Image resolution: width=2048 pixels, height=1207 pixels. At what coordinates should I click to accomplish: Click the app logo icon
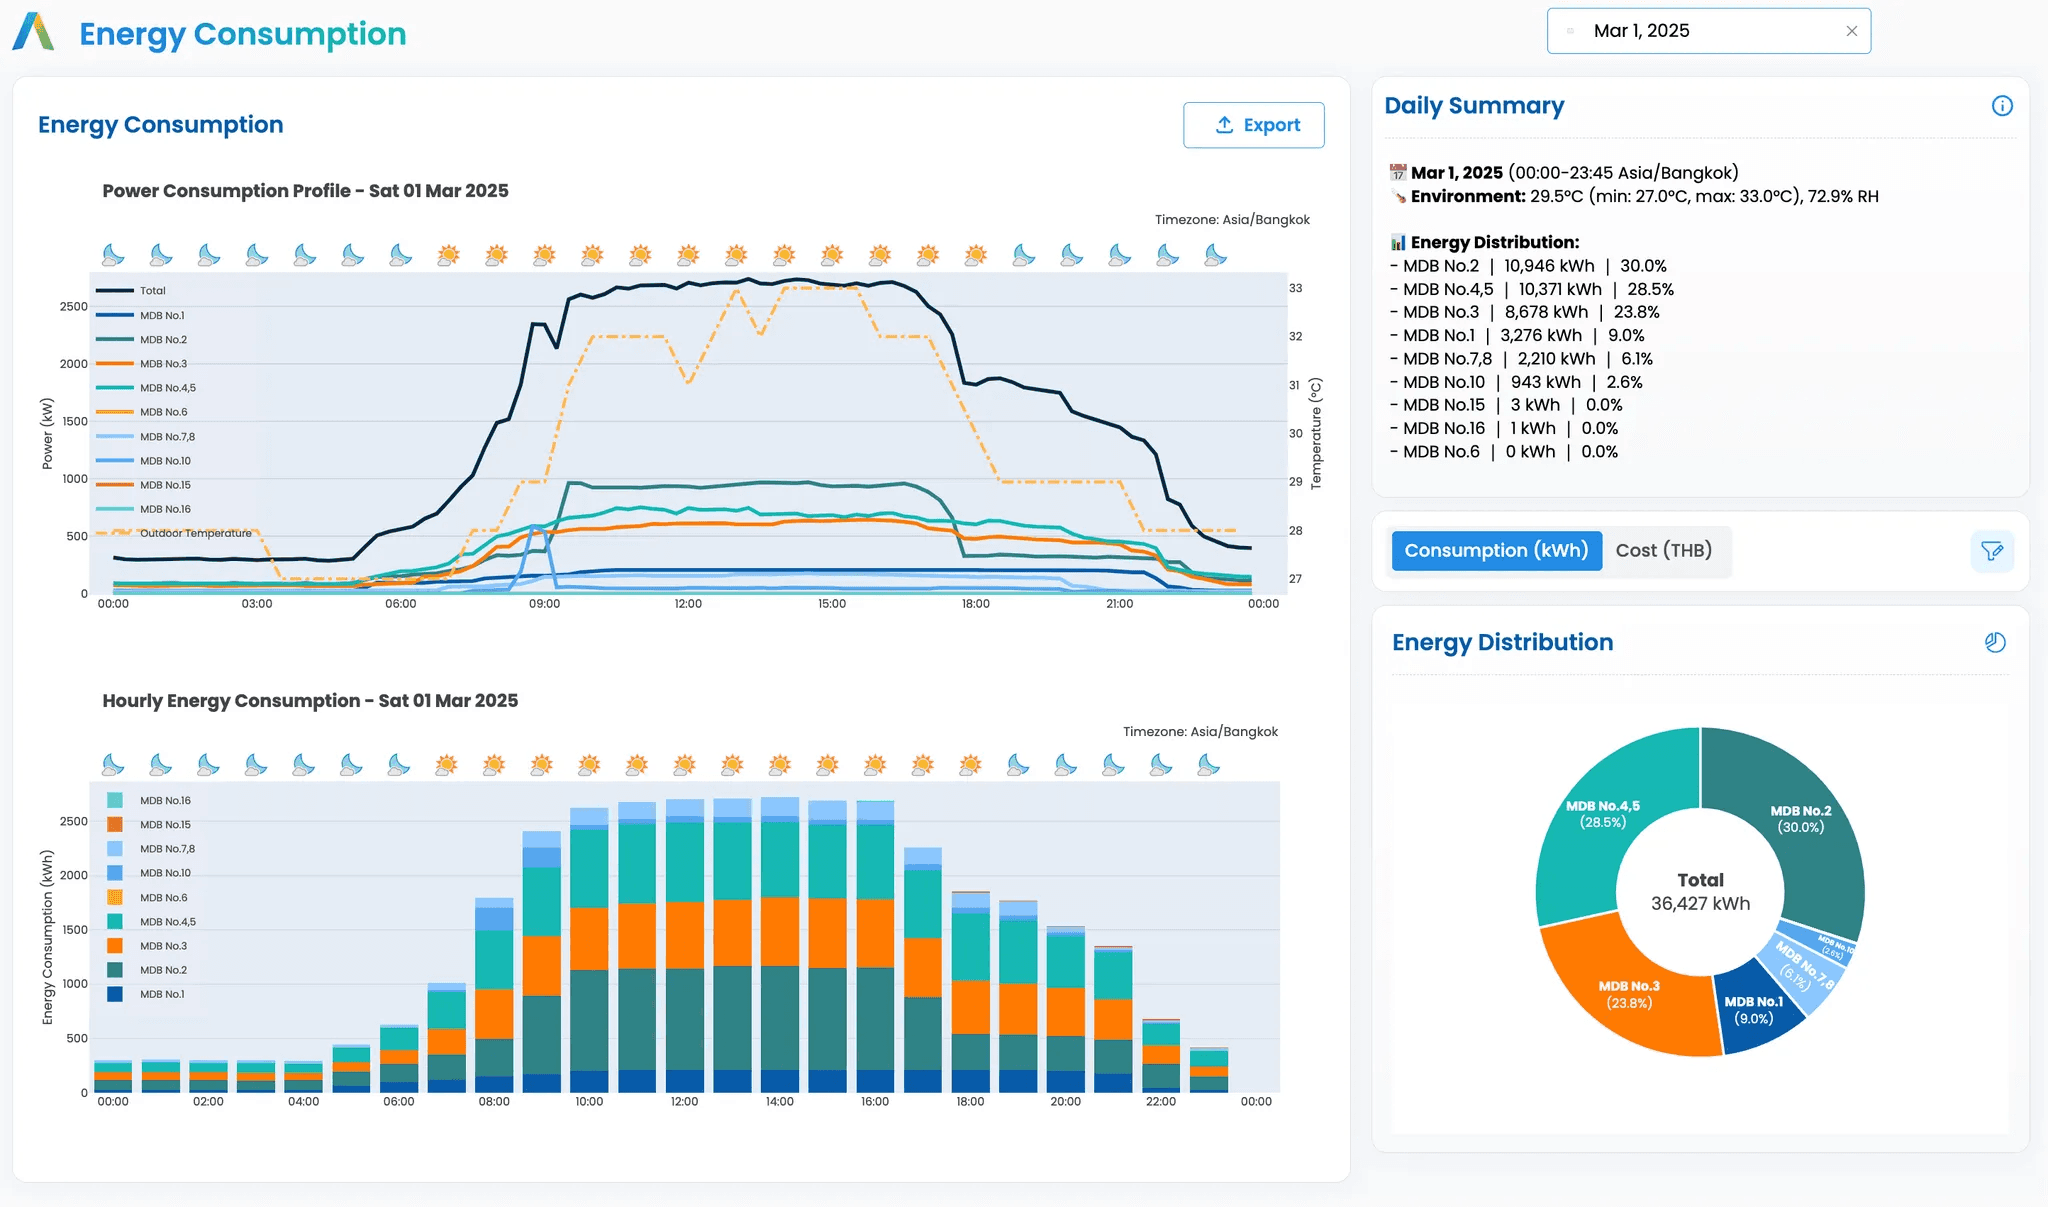[33, 32]
